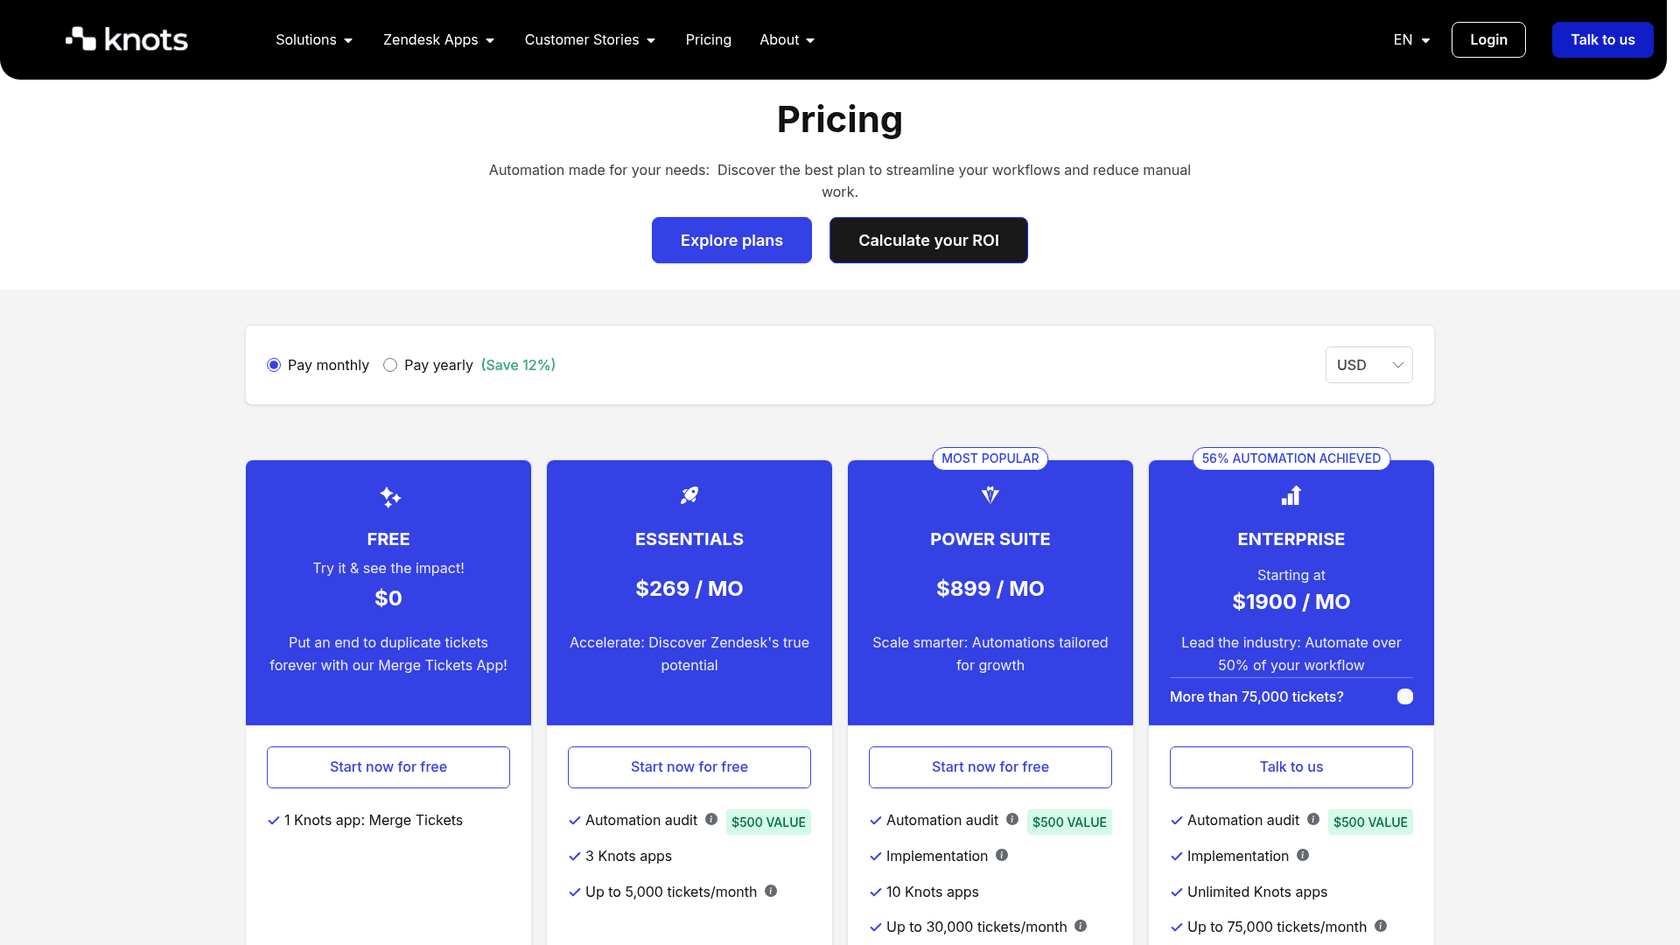
Task: Expand the About menu
Action: coord(787,40)
